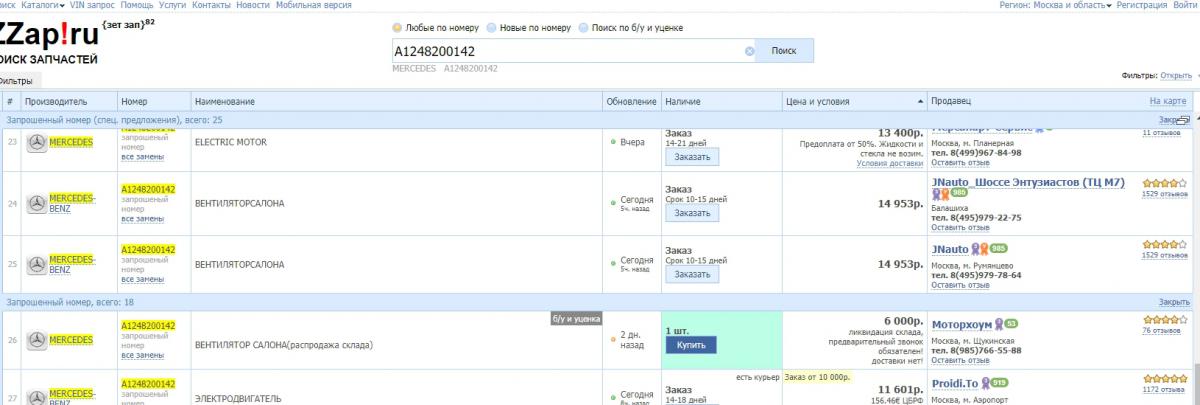
Task: Click the Mercedes-Benz logo in row 24
Action: pos(37,203)
